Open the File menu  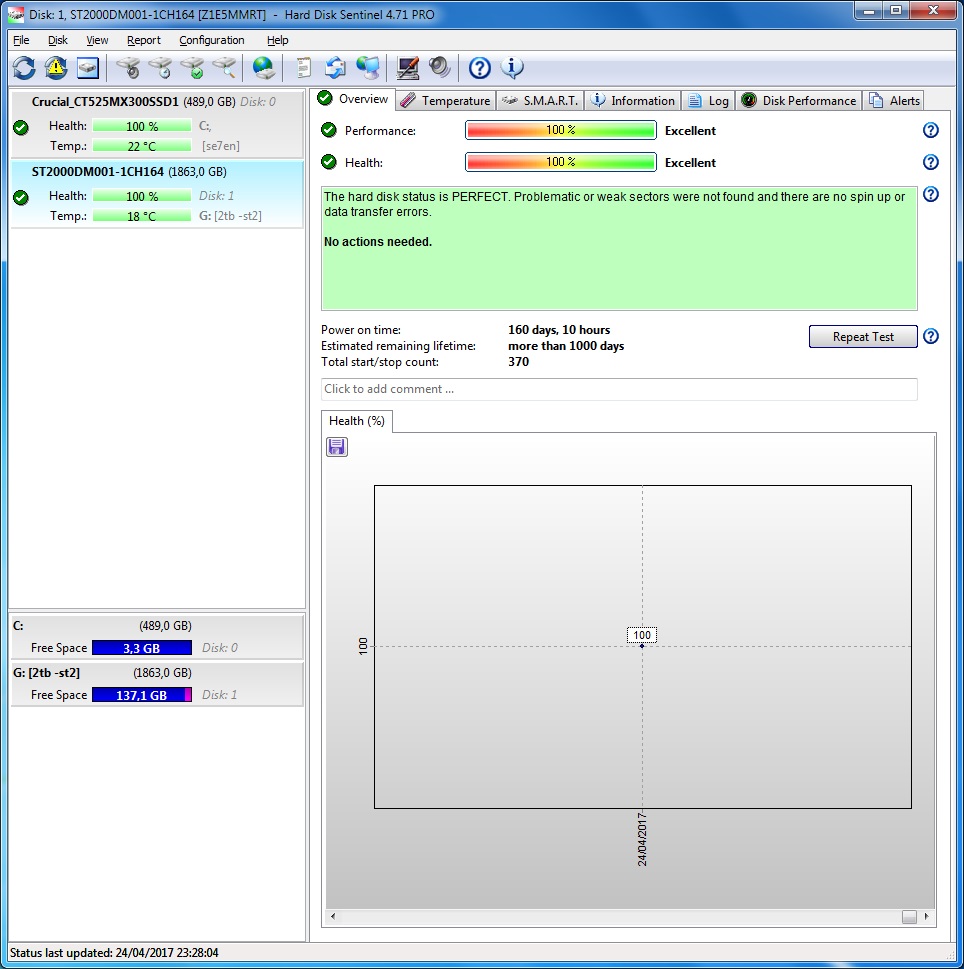point(21,40)
